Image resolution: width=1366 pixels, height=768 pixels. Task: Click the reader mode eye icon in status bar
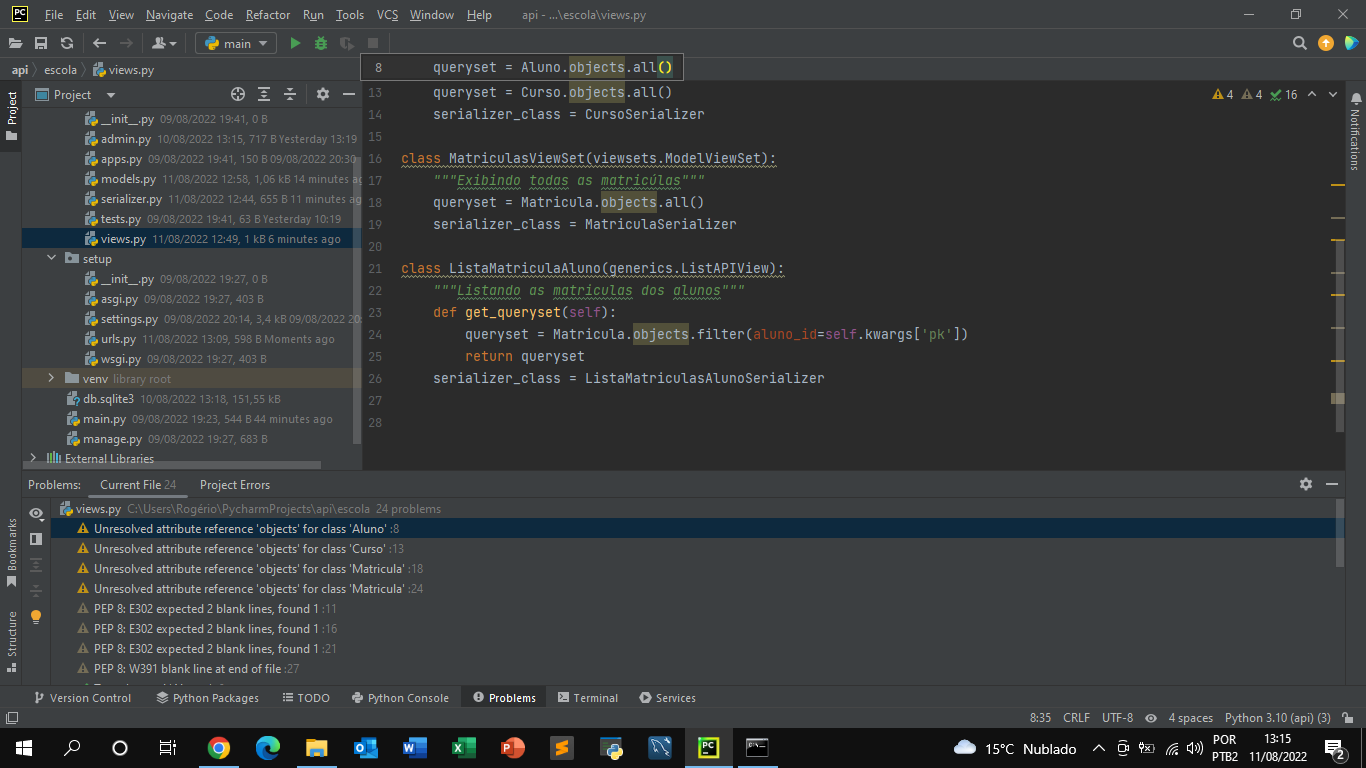click(x=1151, y=718)
